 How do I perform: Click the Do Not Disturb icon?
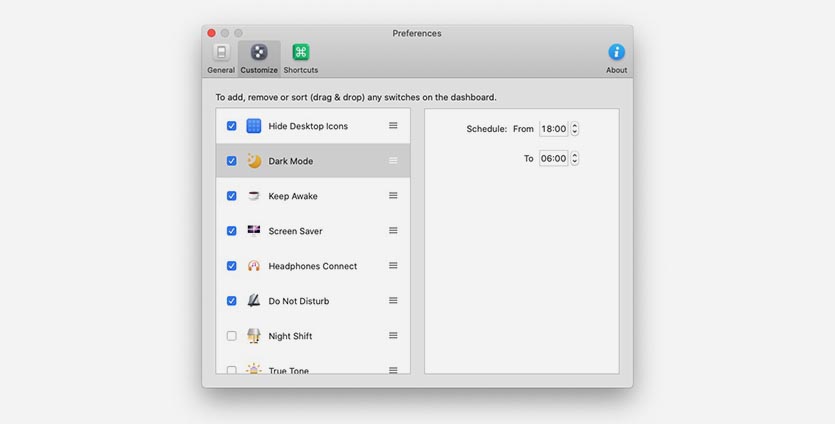coord(254,301)
